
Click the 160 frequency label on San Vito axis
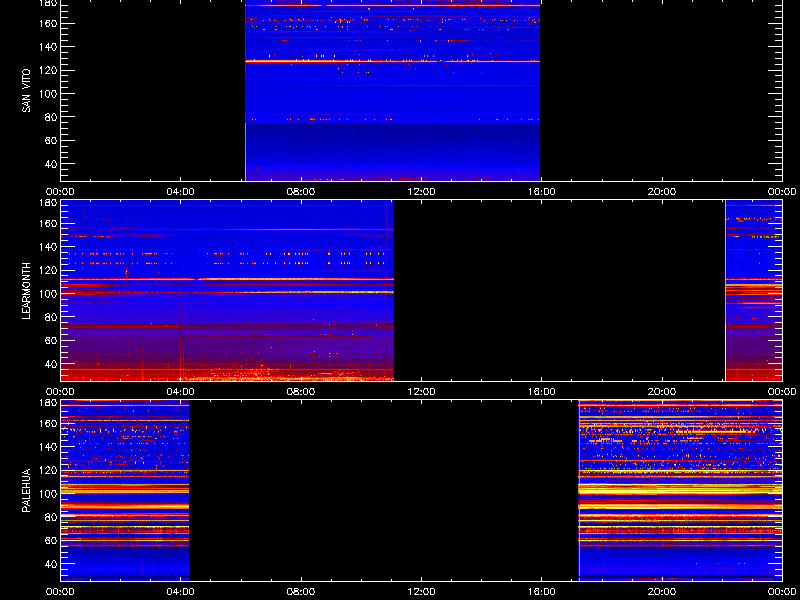pyautogui.click(x=47, y=23)
